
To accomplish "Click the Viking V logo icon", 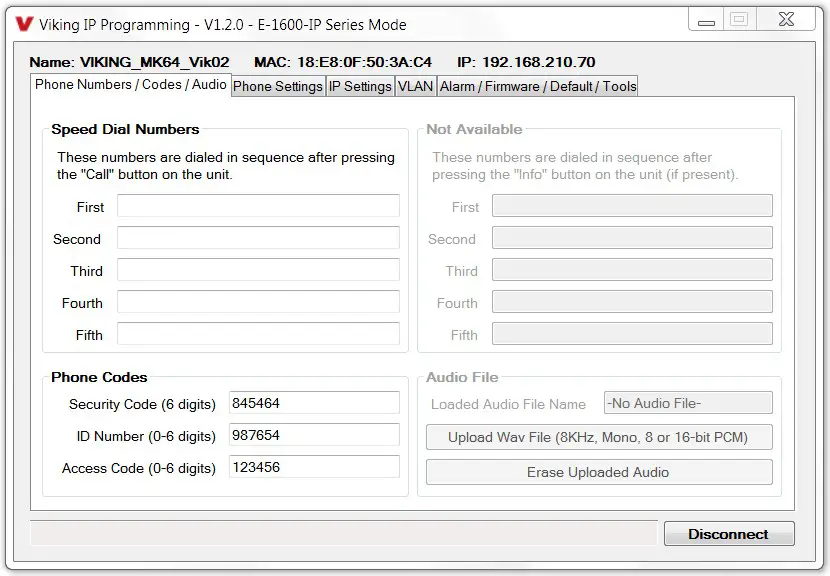I will click(x=24, y=24).
